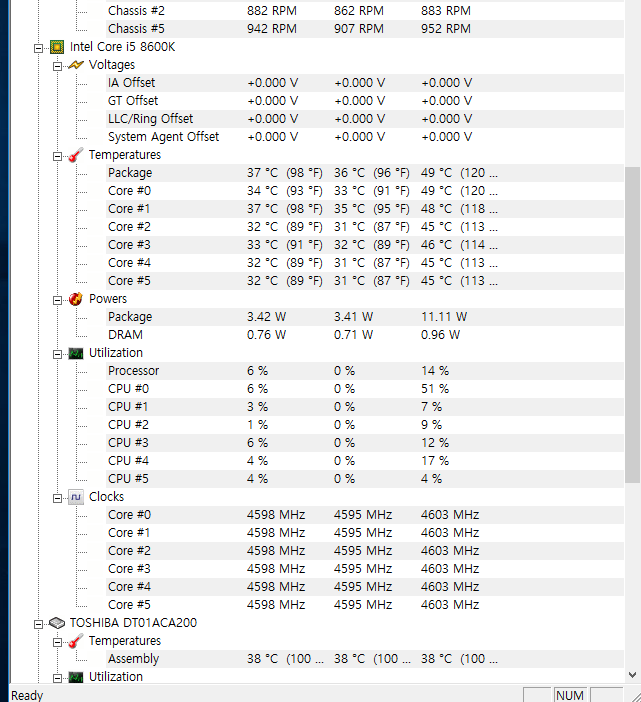Click the CPU Temperatures thermometer icon
Screen dimensions: 641x702
[x=76, y=155]
